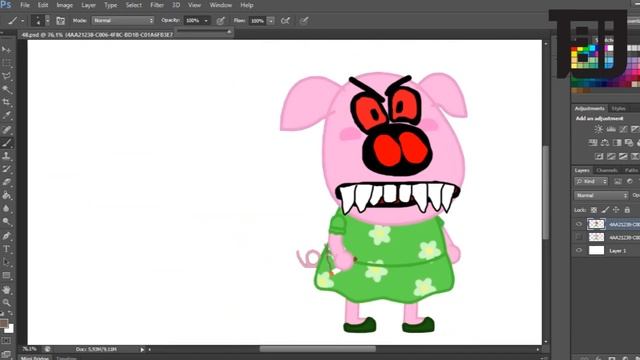The image size is (640, 360).
Task: Select the Paint Bucket tool
Action: [x=7, y=196]
